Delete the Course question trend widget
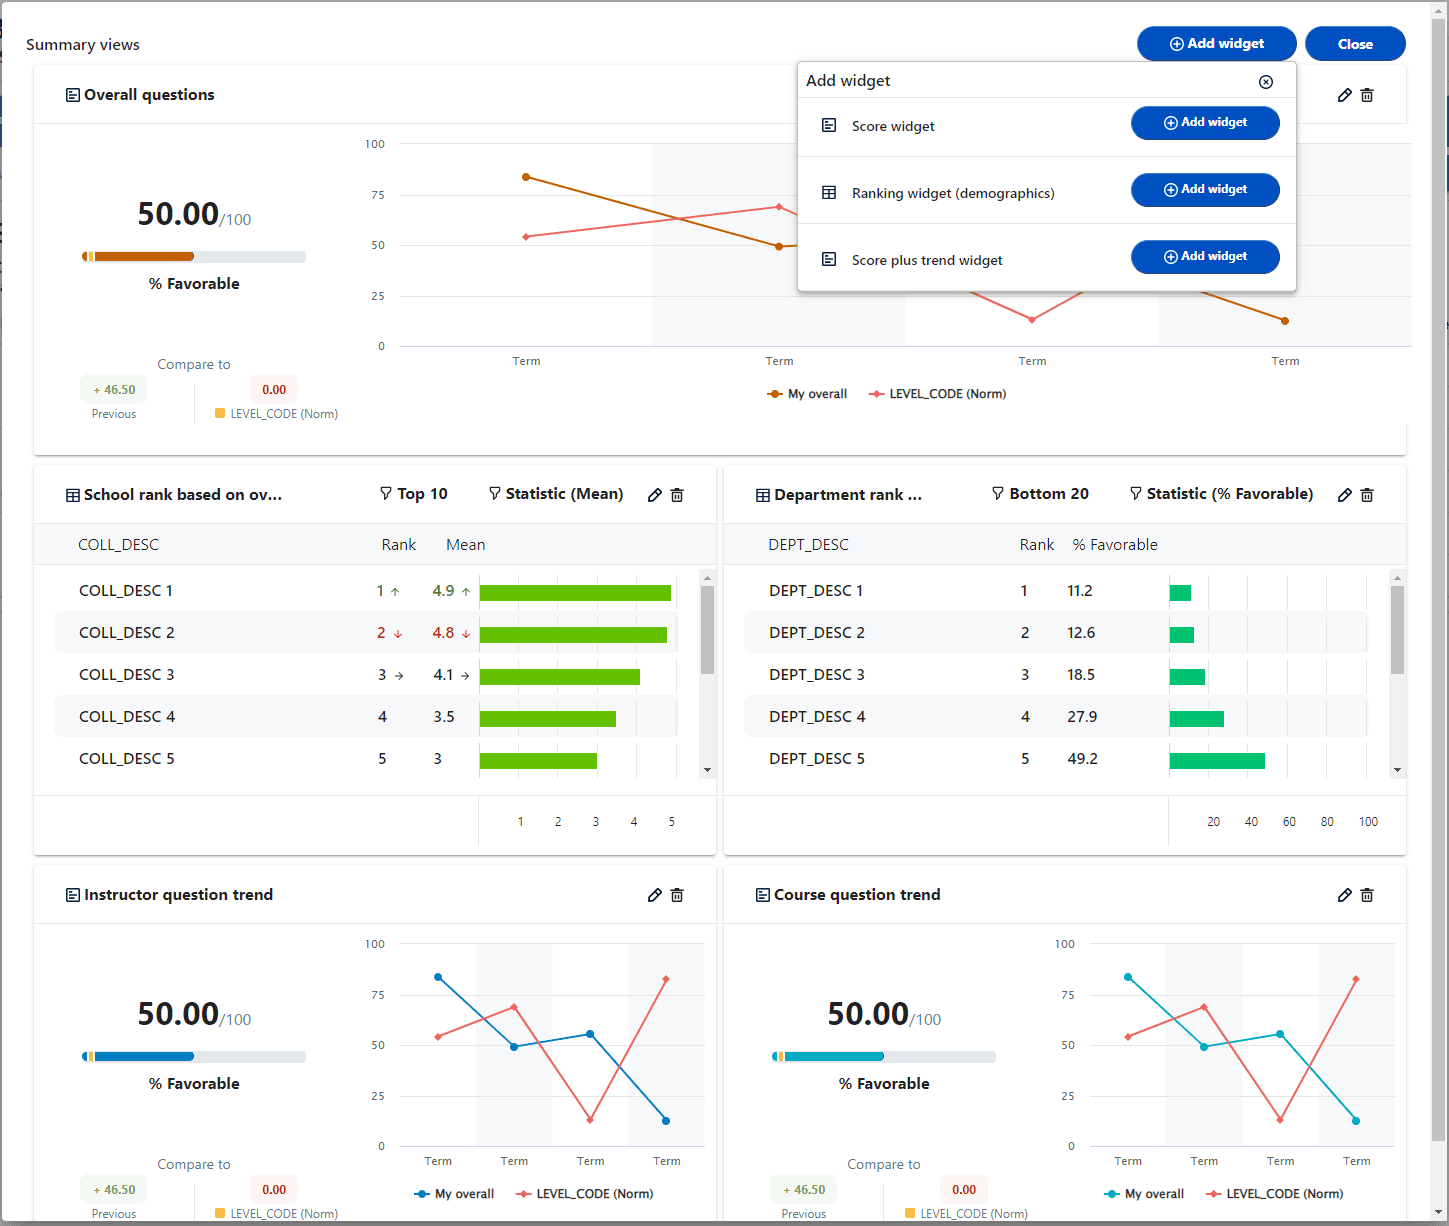The width and height of the screenshot is (1449, 1226). [x=1367, y=895]
